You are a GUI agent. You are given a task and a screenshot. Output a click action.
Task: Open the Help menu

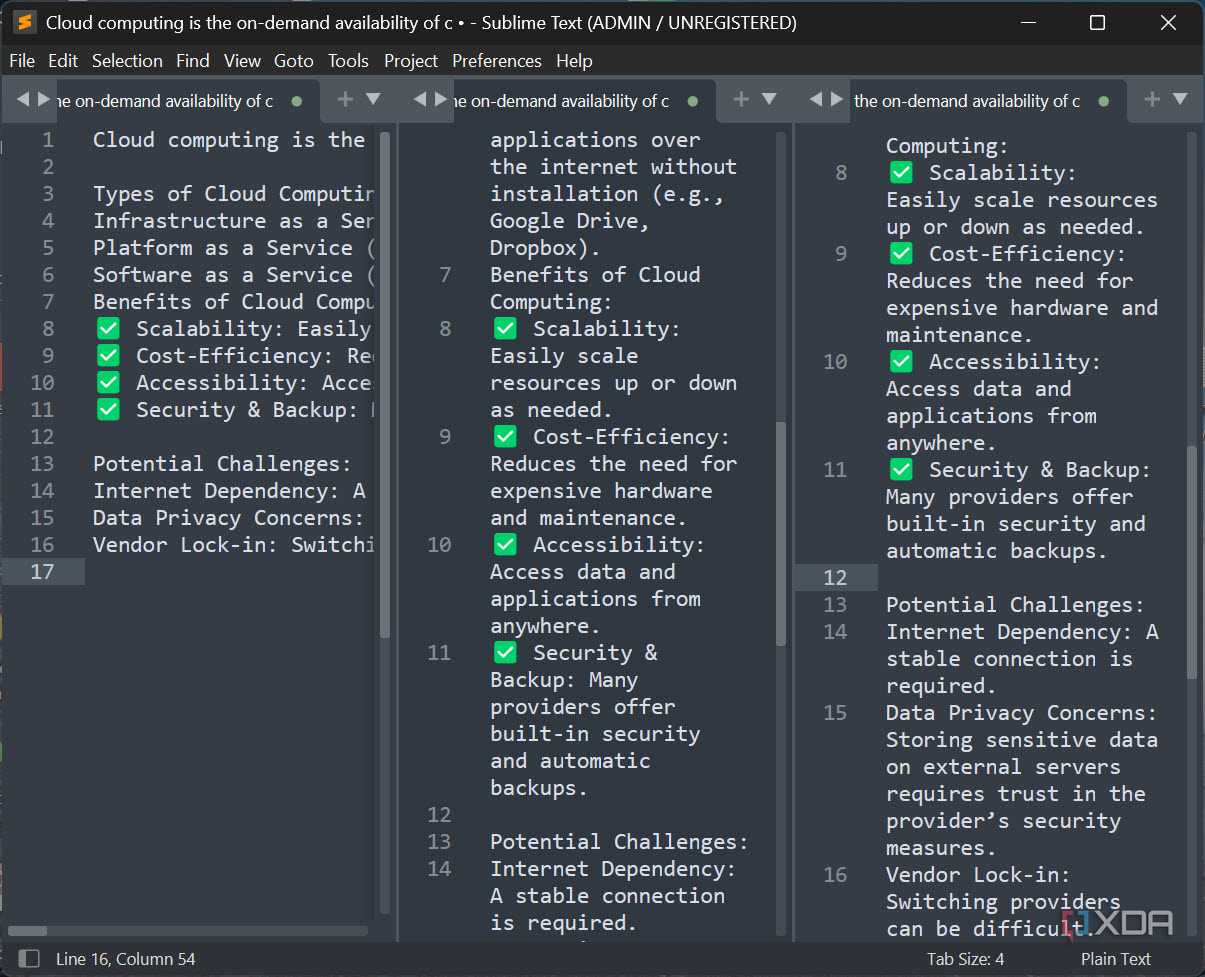pyautogui.click(x=574, y=61)
